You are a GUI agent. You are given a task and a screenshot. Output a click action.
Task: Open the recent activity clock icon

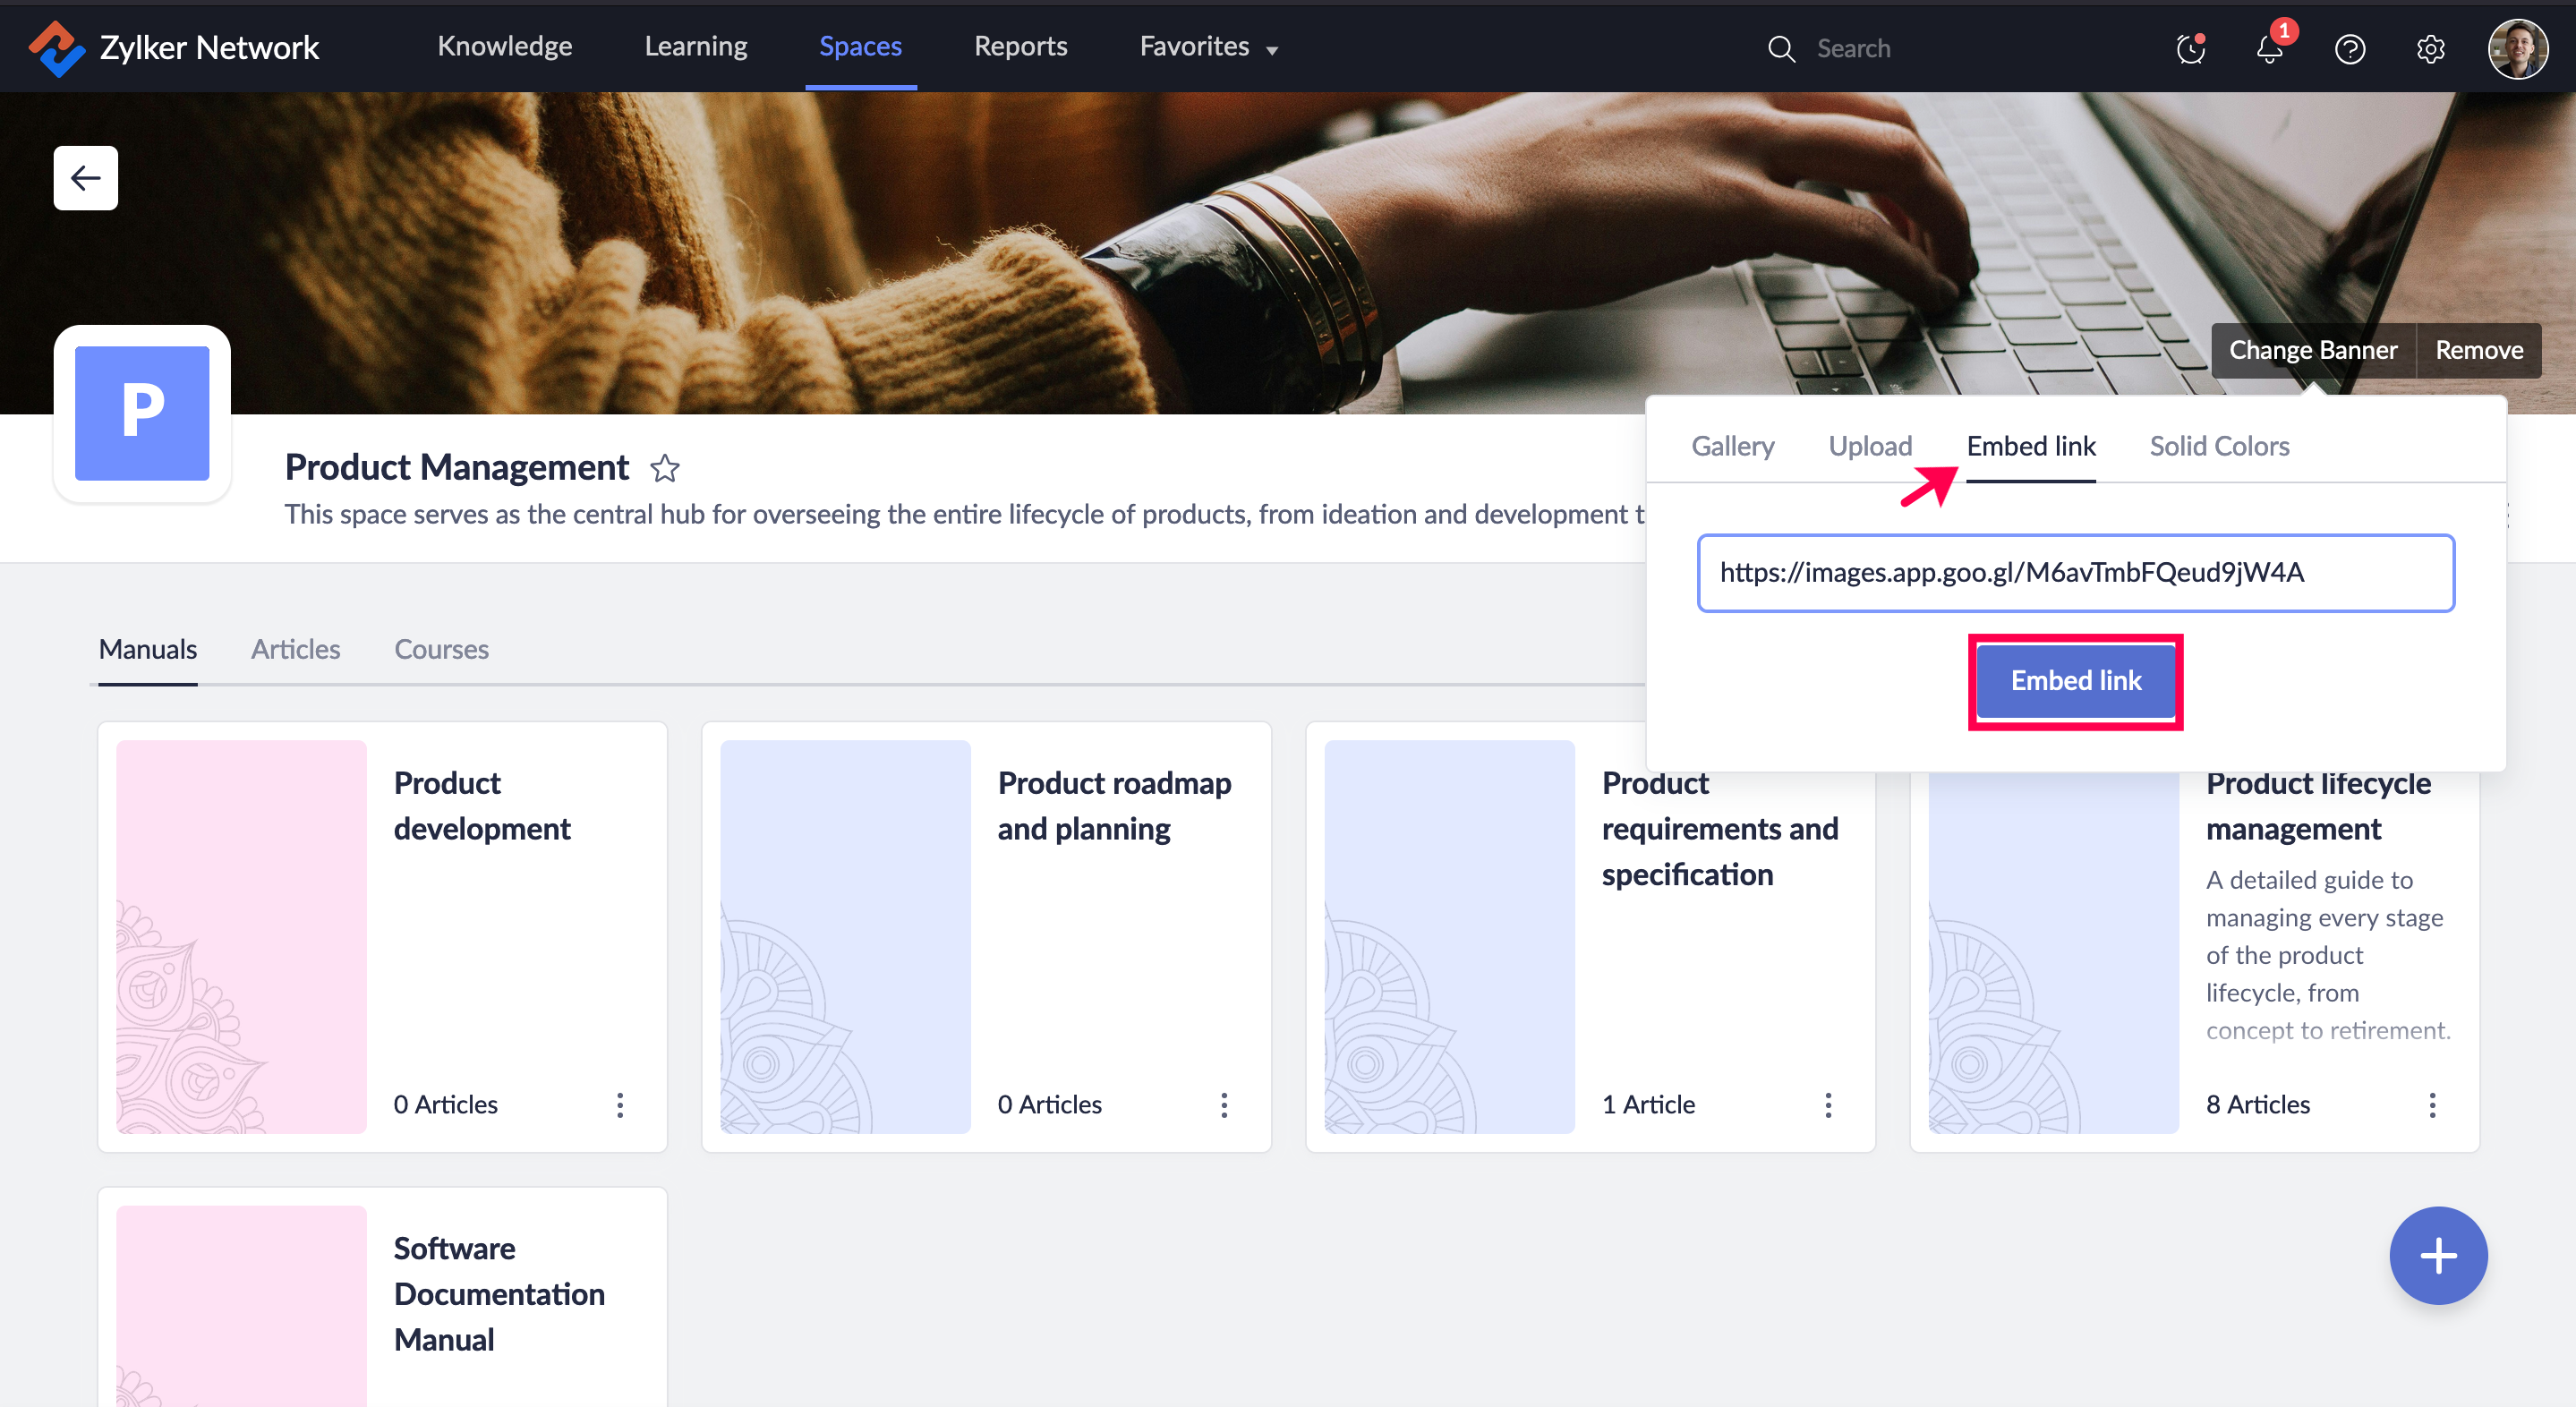[2190, 48]
